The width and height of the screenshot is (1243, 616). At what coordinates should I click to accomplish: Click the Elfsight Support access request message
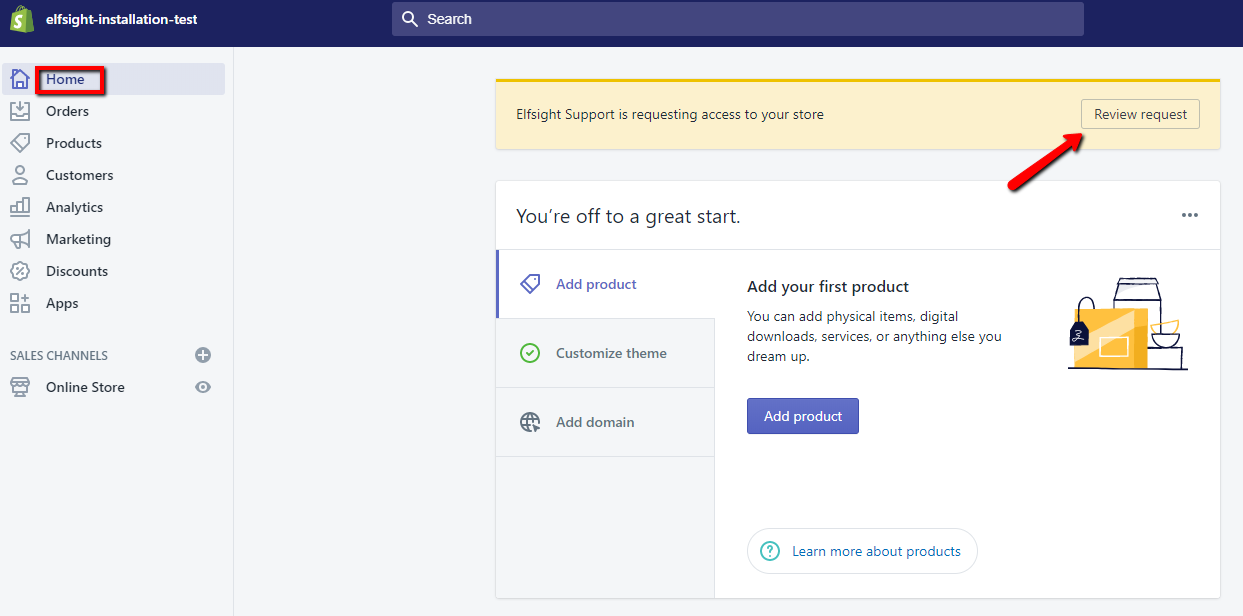(x=670, y=115)
